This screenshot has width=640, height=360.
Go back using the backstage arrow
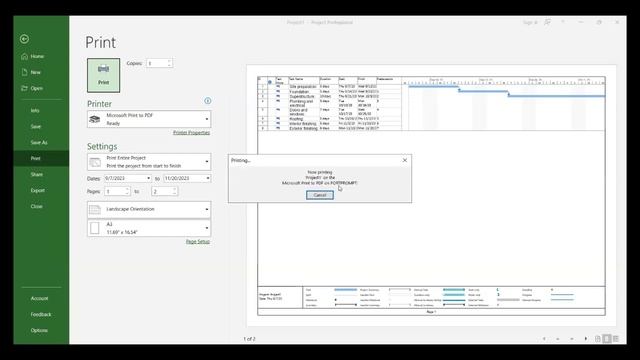tap(24, 39)
